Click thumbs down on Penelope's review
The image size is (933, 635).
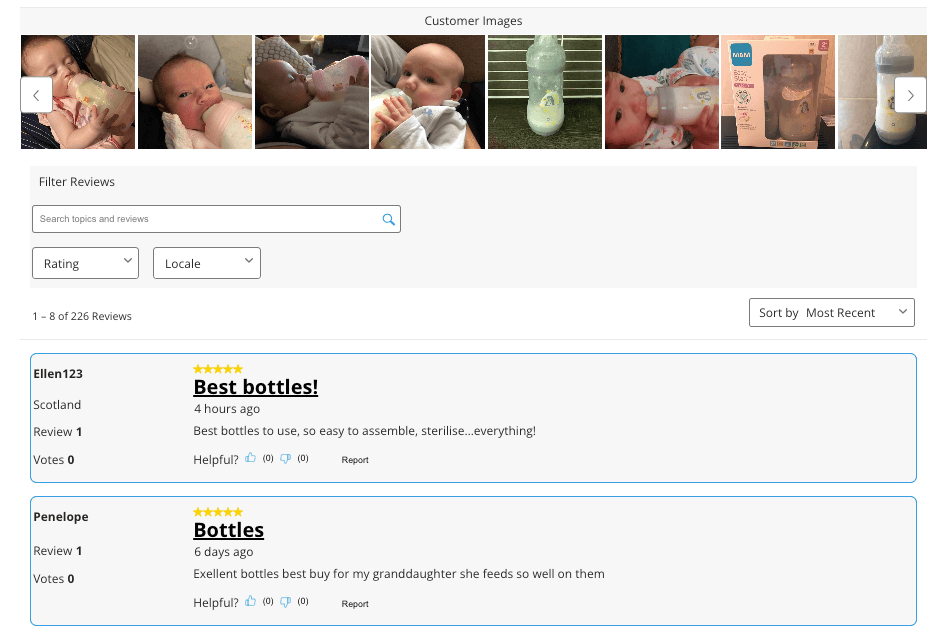click(285, 602)
